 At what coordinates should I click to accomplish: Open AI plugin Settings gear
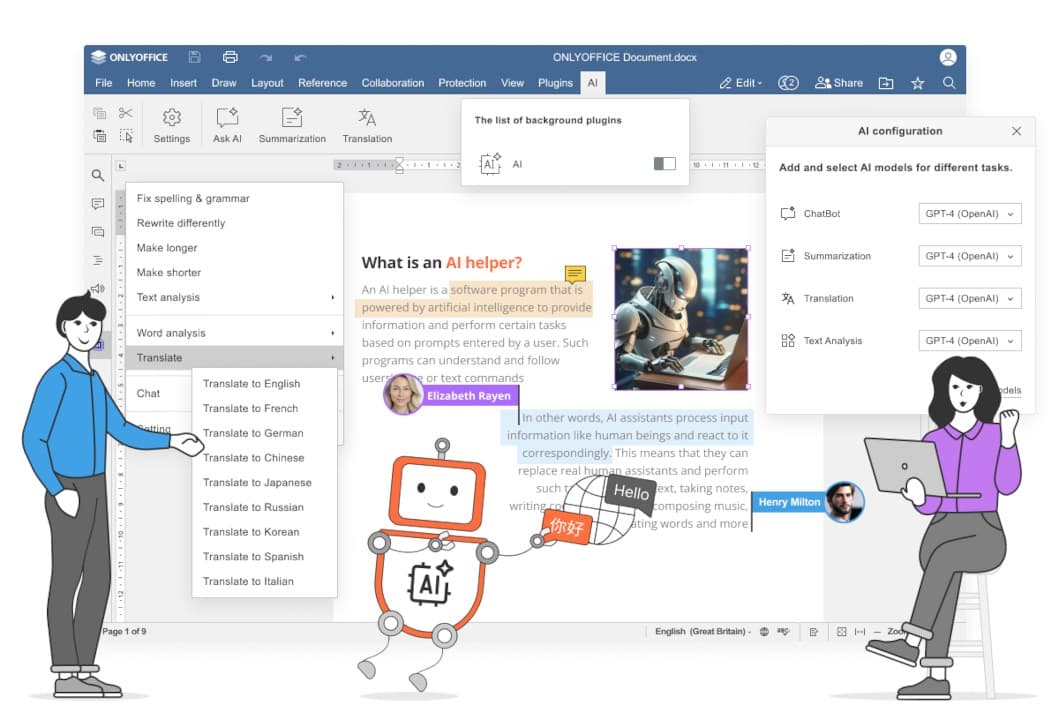(171, 118)
